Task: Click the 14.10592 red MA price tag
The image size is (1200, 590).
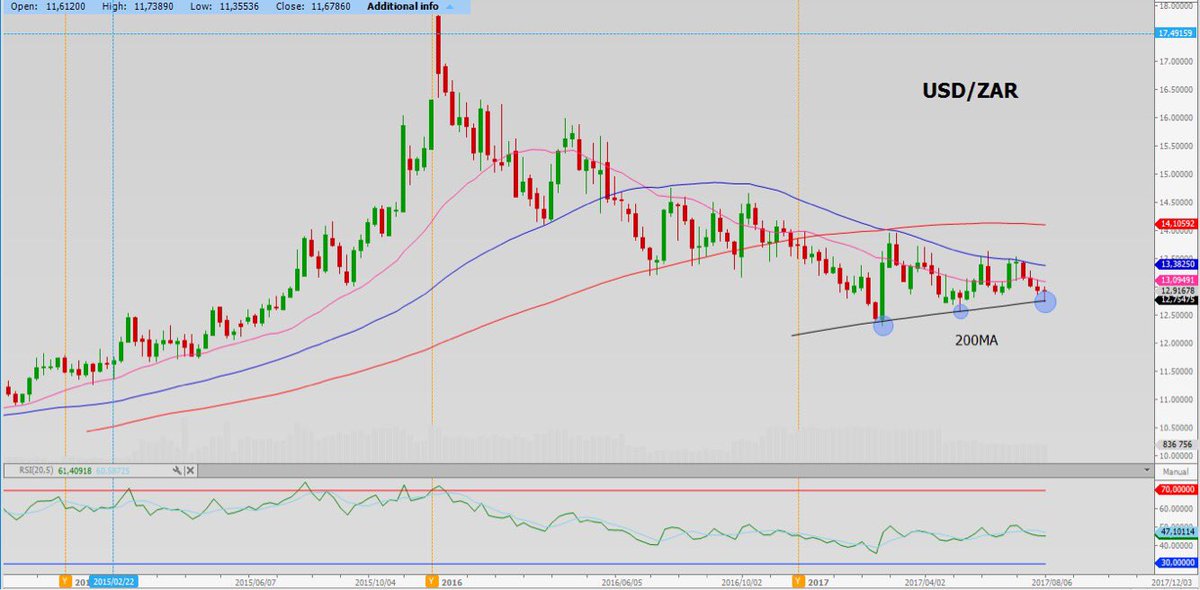Action: pyautogui.click(x=1176, y=224)
